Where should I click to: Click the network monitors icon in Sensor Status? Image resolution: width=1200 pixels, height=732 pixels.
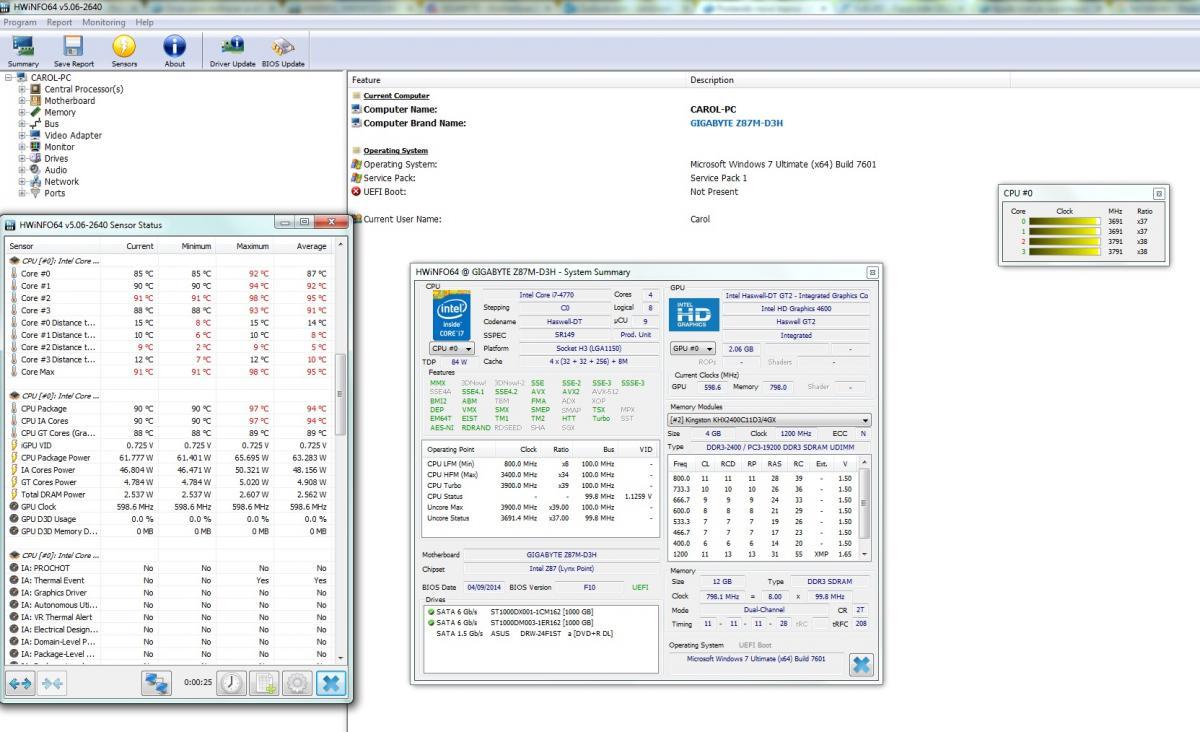click(156, 683)
